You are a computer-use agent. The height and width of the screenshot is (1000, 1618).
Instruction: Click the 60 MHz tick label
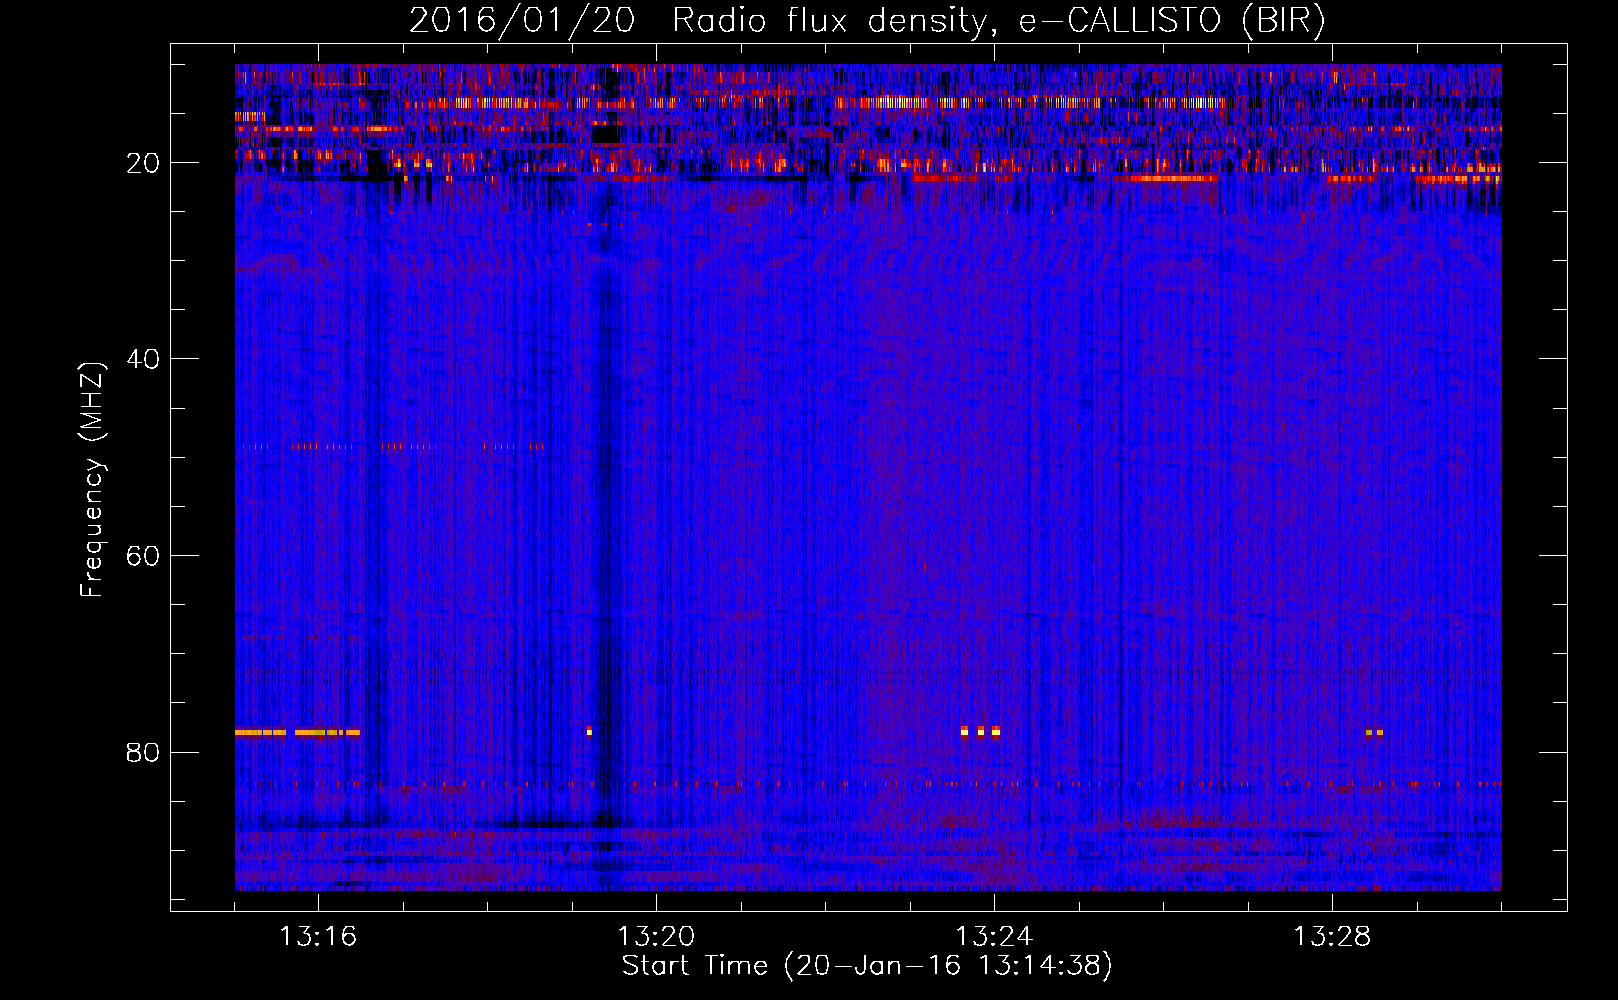[143, 556]
